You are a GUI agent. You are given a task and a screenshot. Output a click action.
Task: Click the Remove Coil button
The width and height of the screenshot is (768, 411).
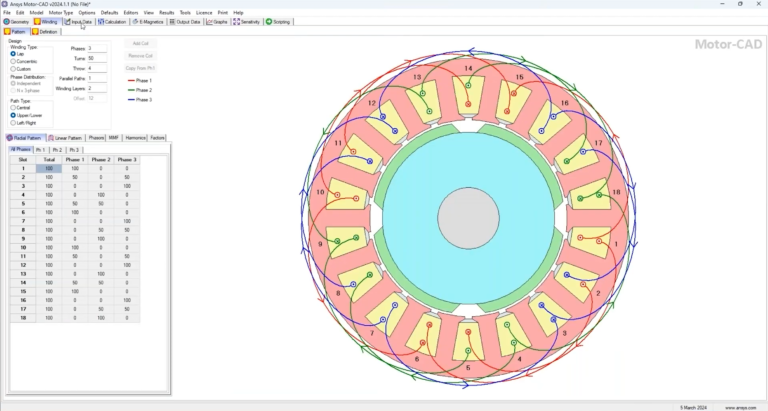141,56
